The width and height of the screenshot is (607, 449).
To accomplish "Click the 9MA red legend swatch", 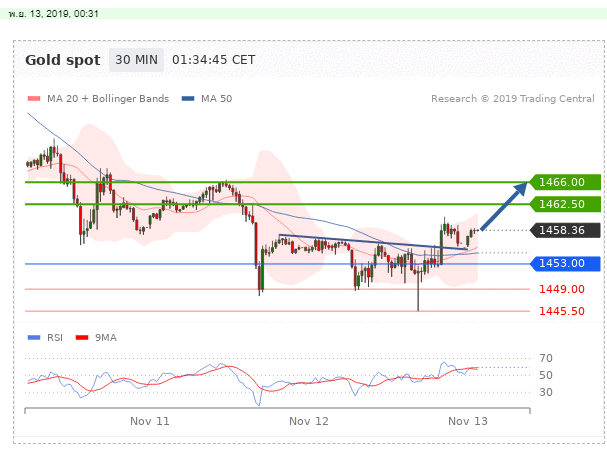I will pyautogui.click(x=82, y=338).
